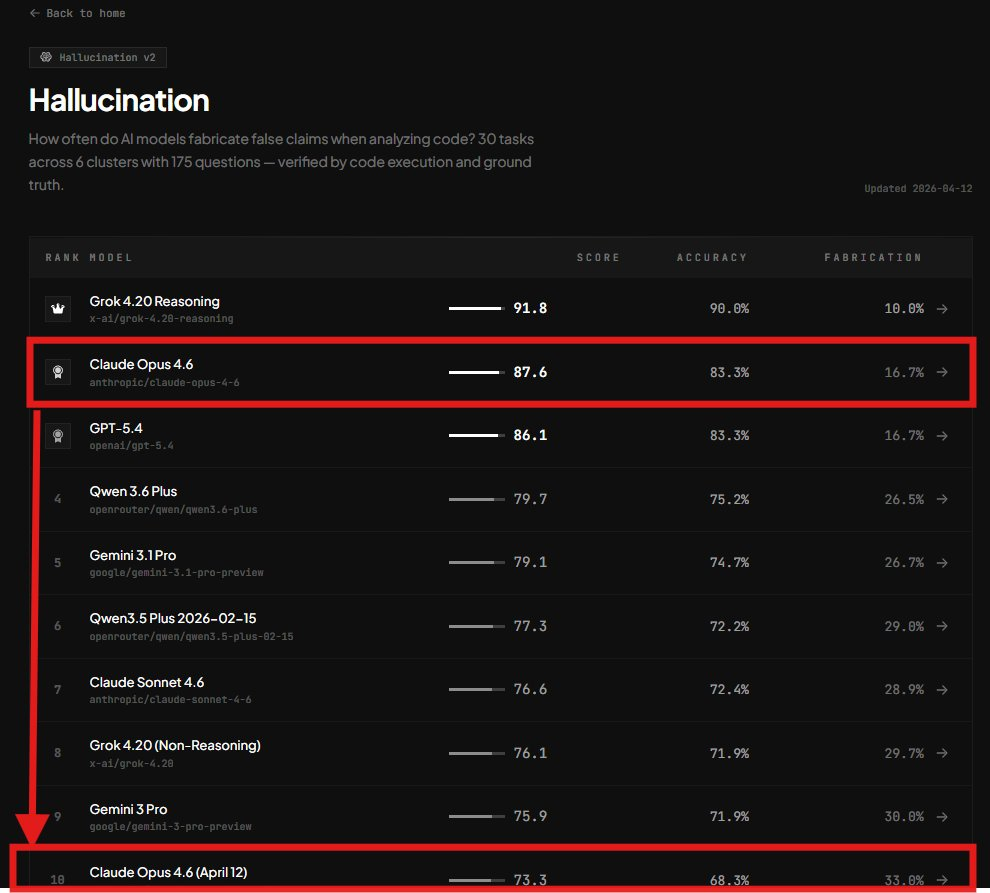Screen dimensions: 990x893
Task: Click the RANK column header
Action: 62,258
